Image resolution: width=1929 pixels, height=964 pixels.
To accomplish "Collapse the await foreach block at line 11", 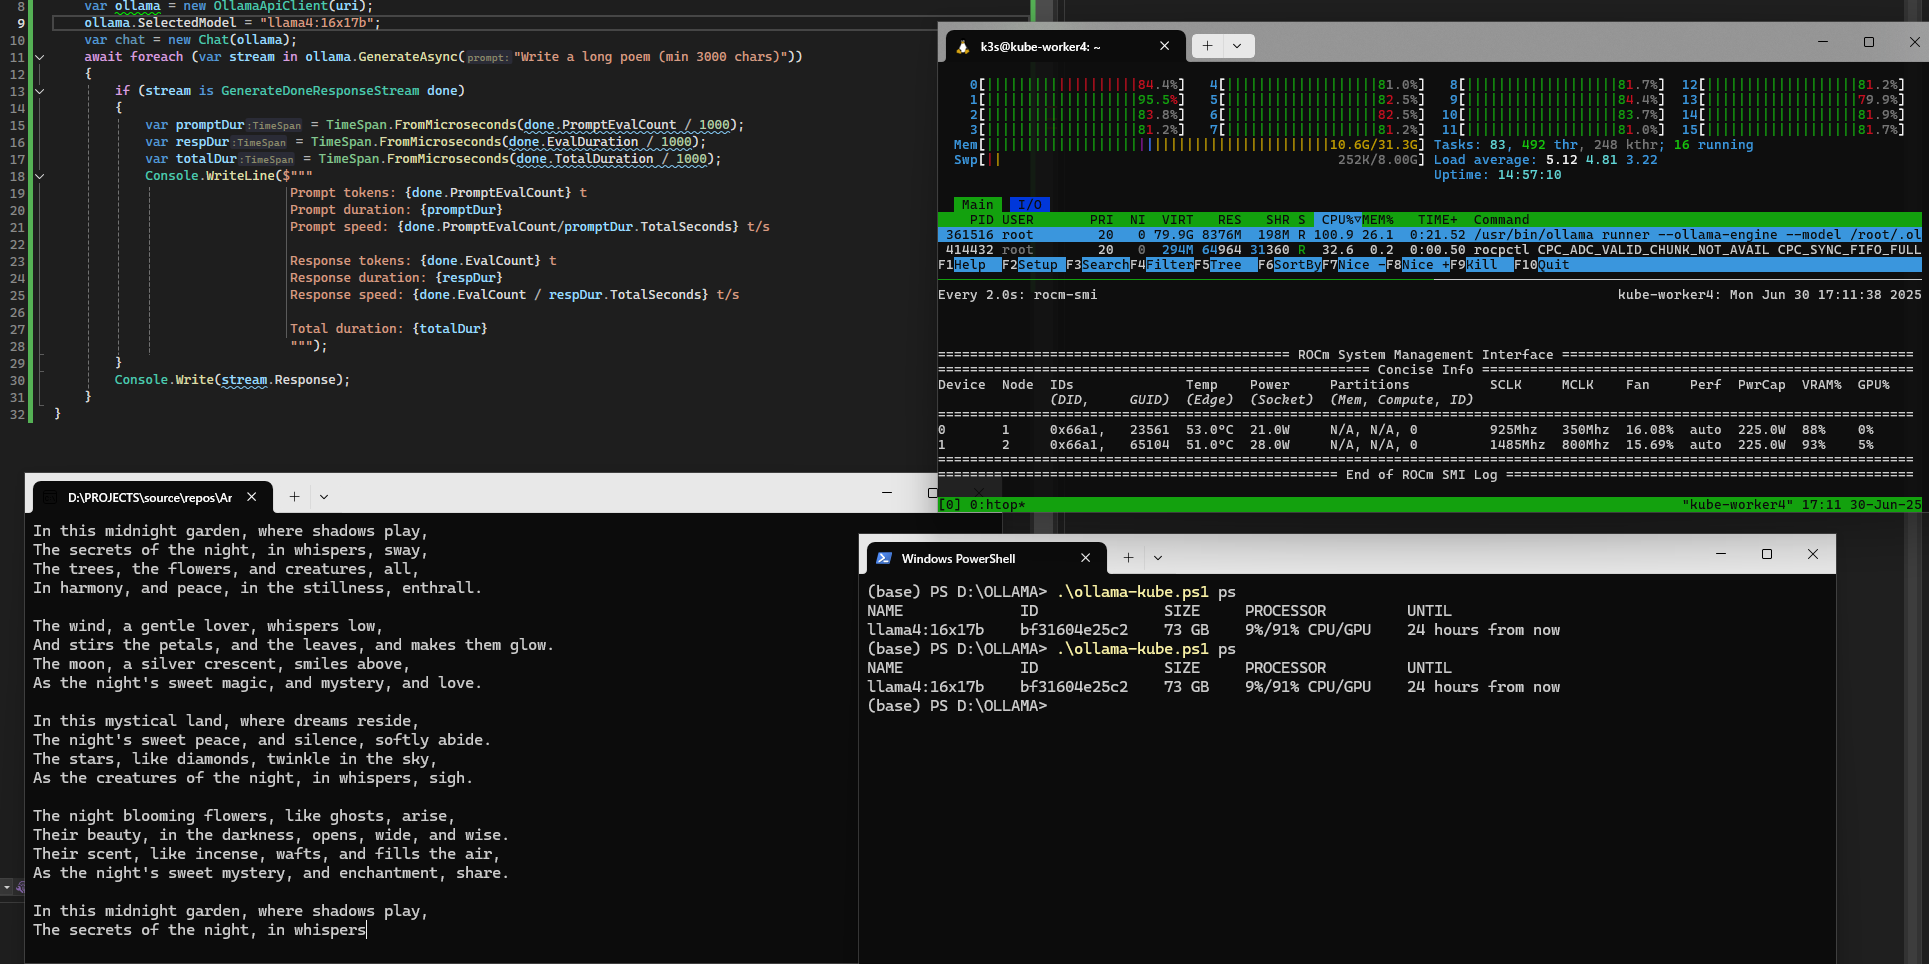I will pos(40,57).
